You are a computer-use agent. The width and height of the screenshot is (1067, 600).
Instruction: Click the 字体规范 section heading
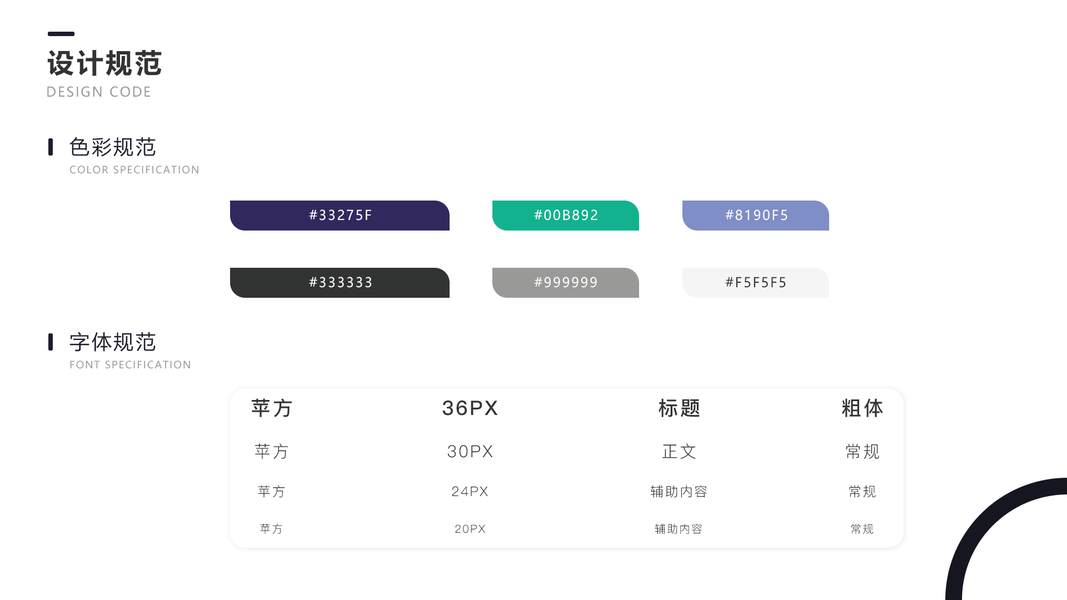(x=112, y=342)
